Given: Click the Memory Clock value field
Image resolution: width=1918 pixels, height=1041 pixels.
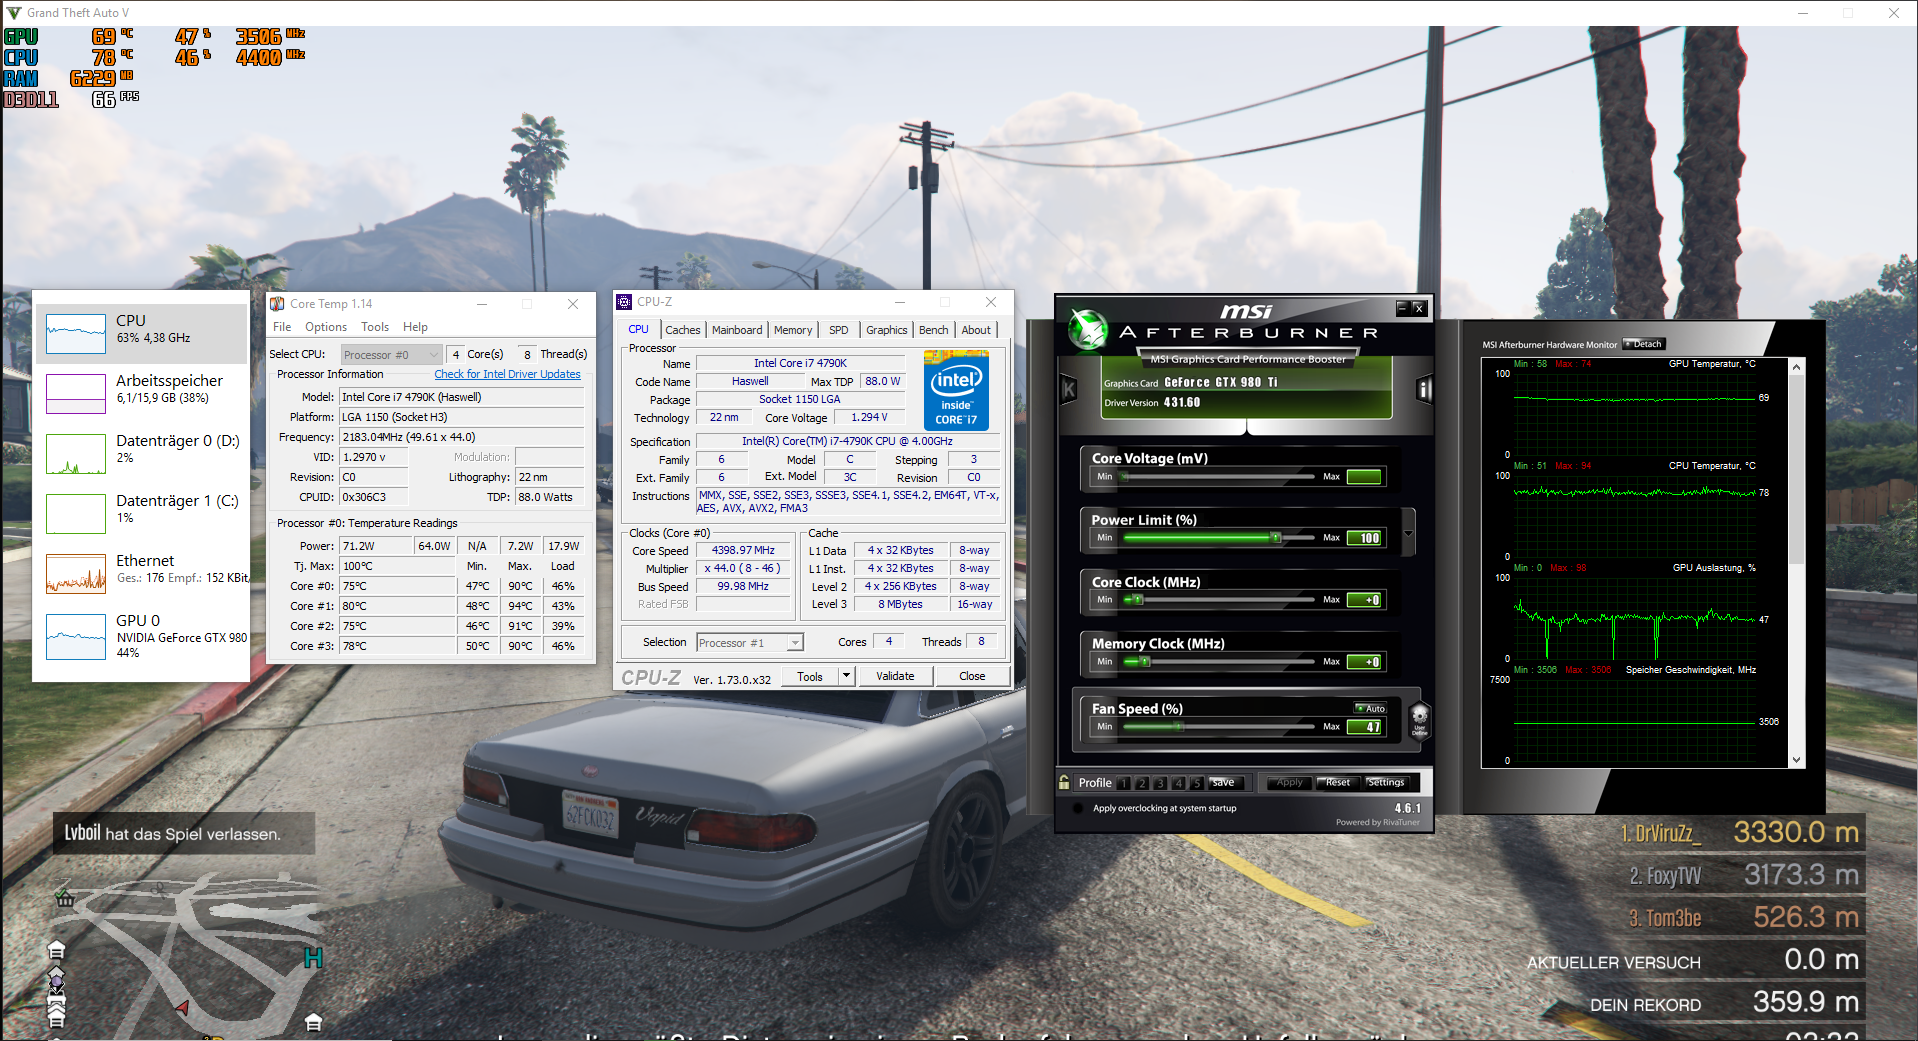Looking at the screenshot, I should (x=1364, y=662).
